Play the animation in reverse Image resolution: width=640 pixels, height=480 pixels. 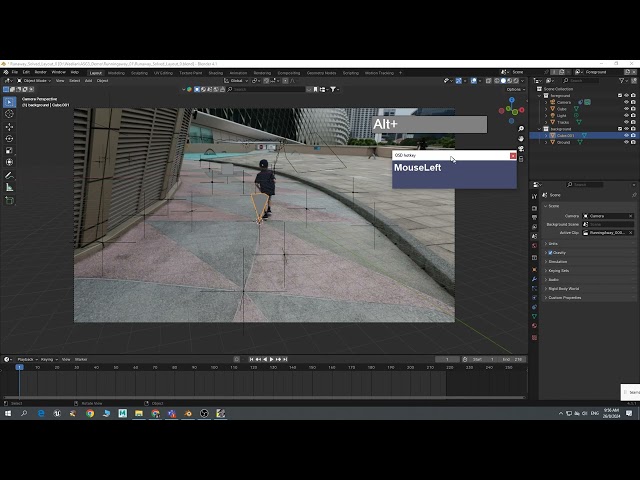tap(265, 359)
